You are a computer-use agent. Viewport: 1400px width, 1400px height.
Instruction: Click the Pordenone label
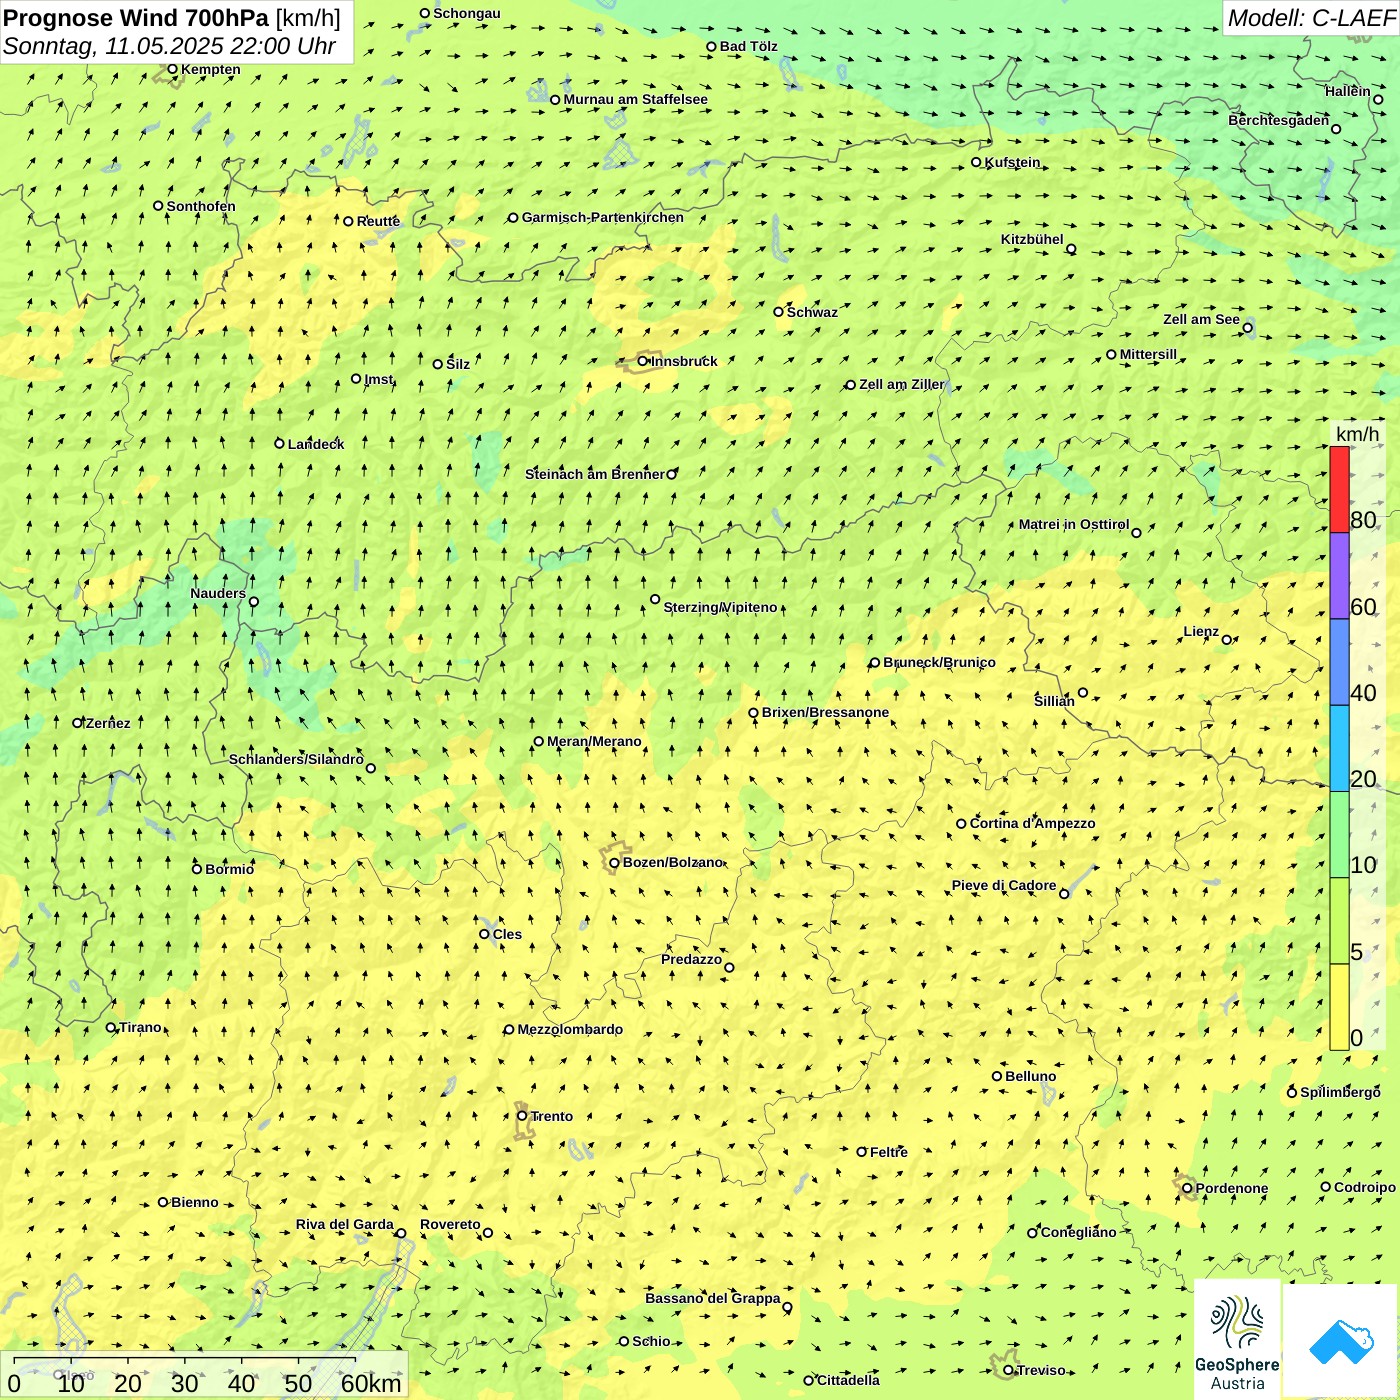[x=1231, y=1188]
